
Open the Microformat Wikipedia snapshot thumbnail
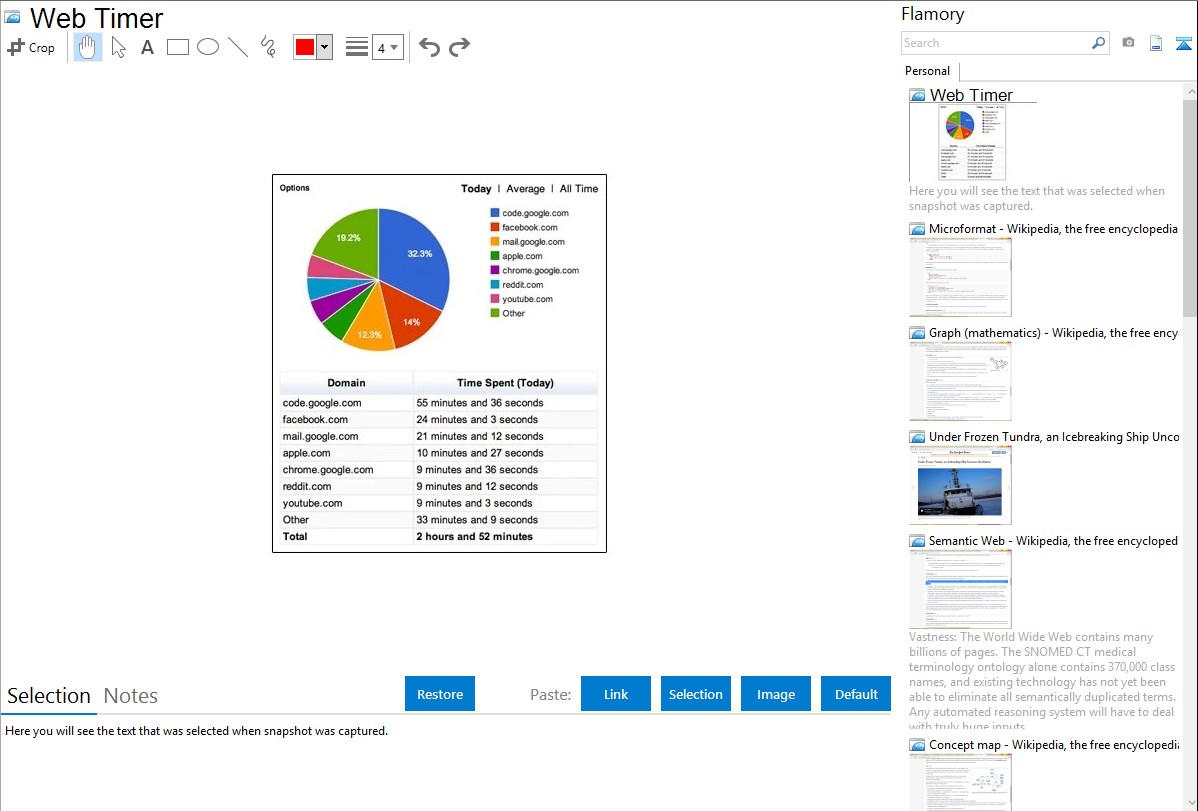coord(960,277)
